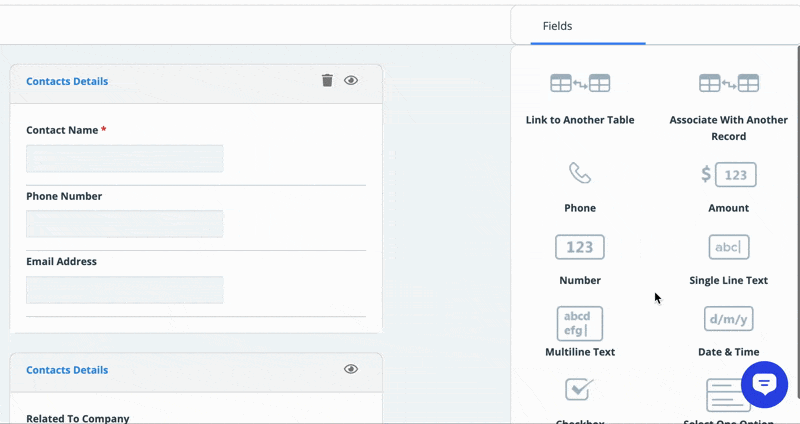Choose the Checkbox field icon
Screen dimensions: 800x424
point(580,389)
